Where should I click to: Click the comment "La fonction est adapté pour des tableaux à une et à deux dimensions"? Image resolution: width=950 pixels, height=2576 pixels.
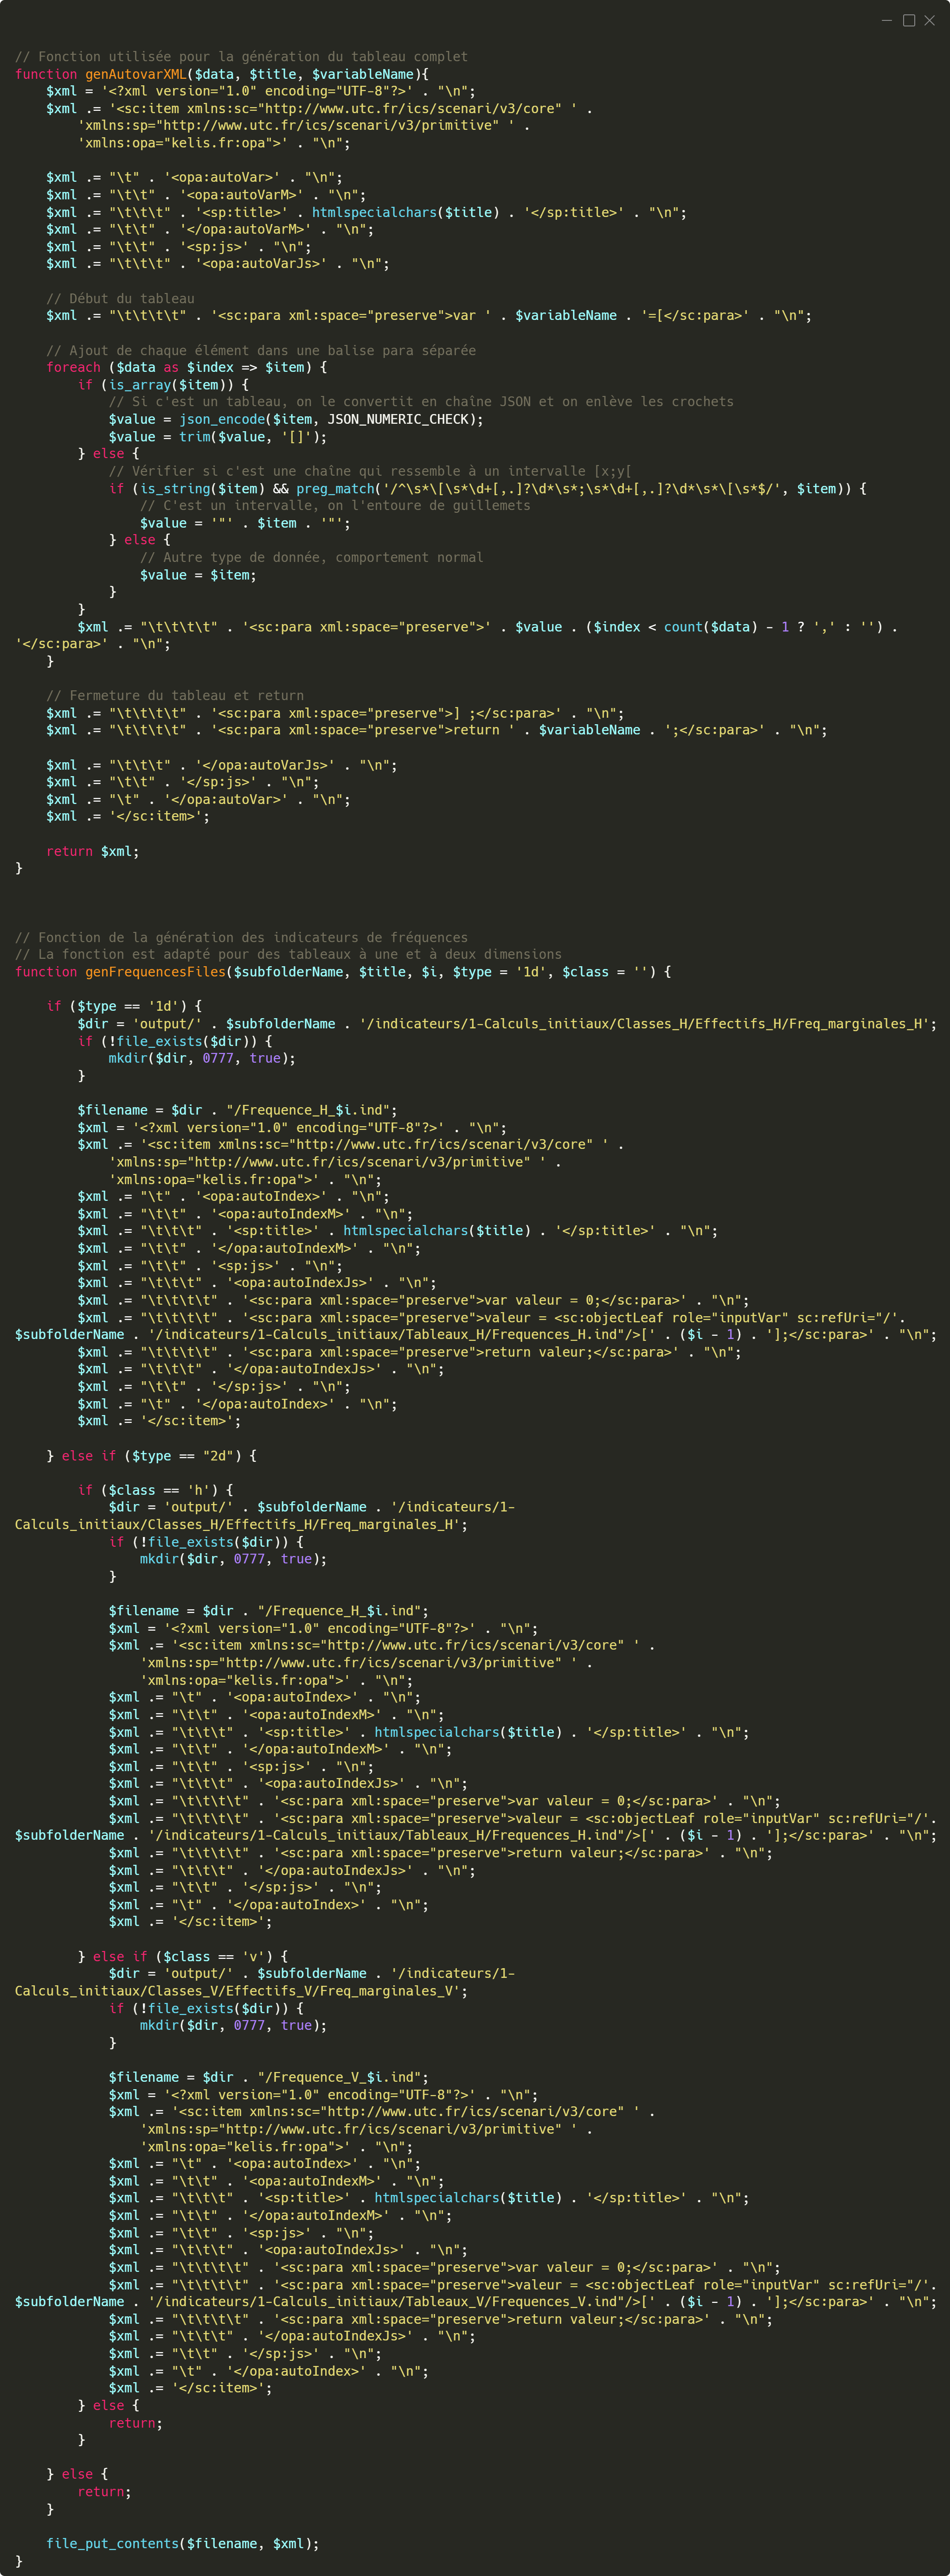click(288, 954)
